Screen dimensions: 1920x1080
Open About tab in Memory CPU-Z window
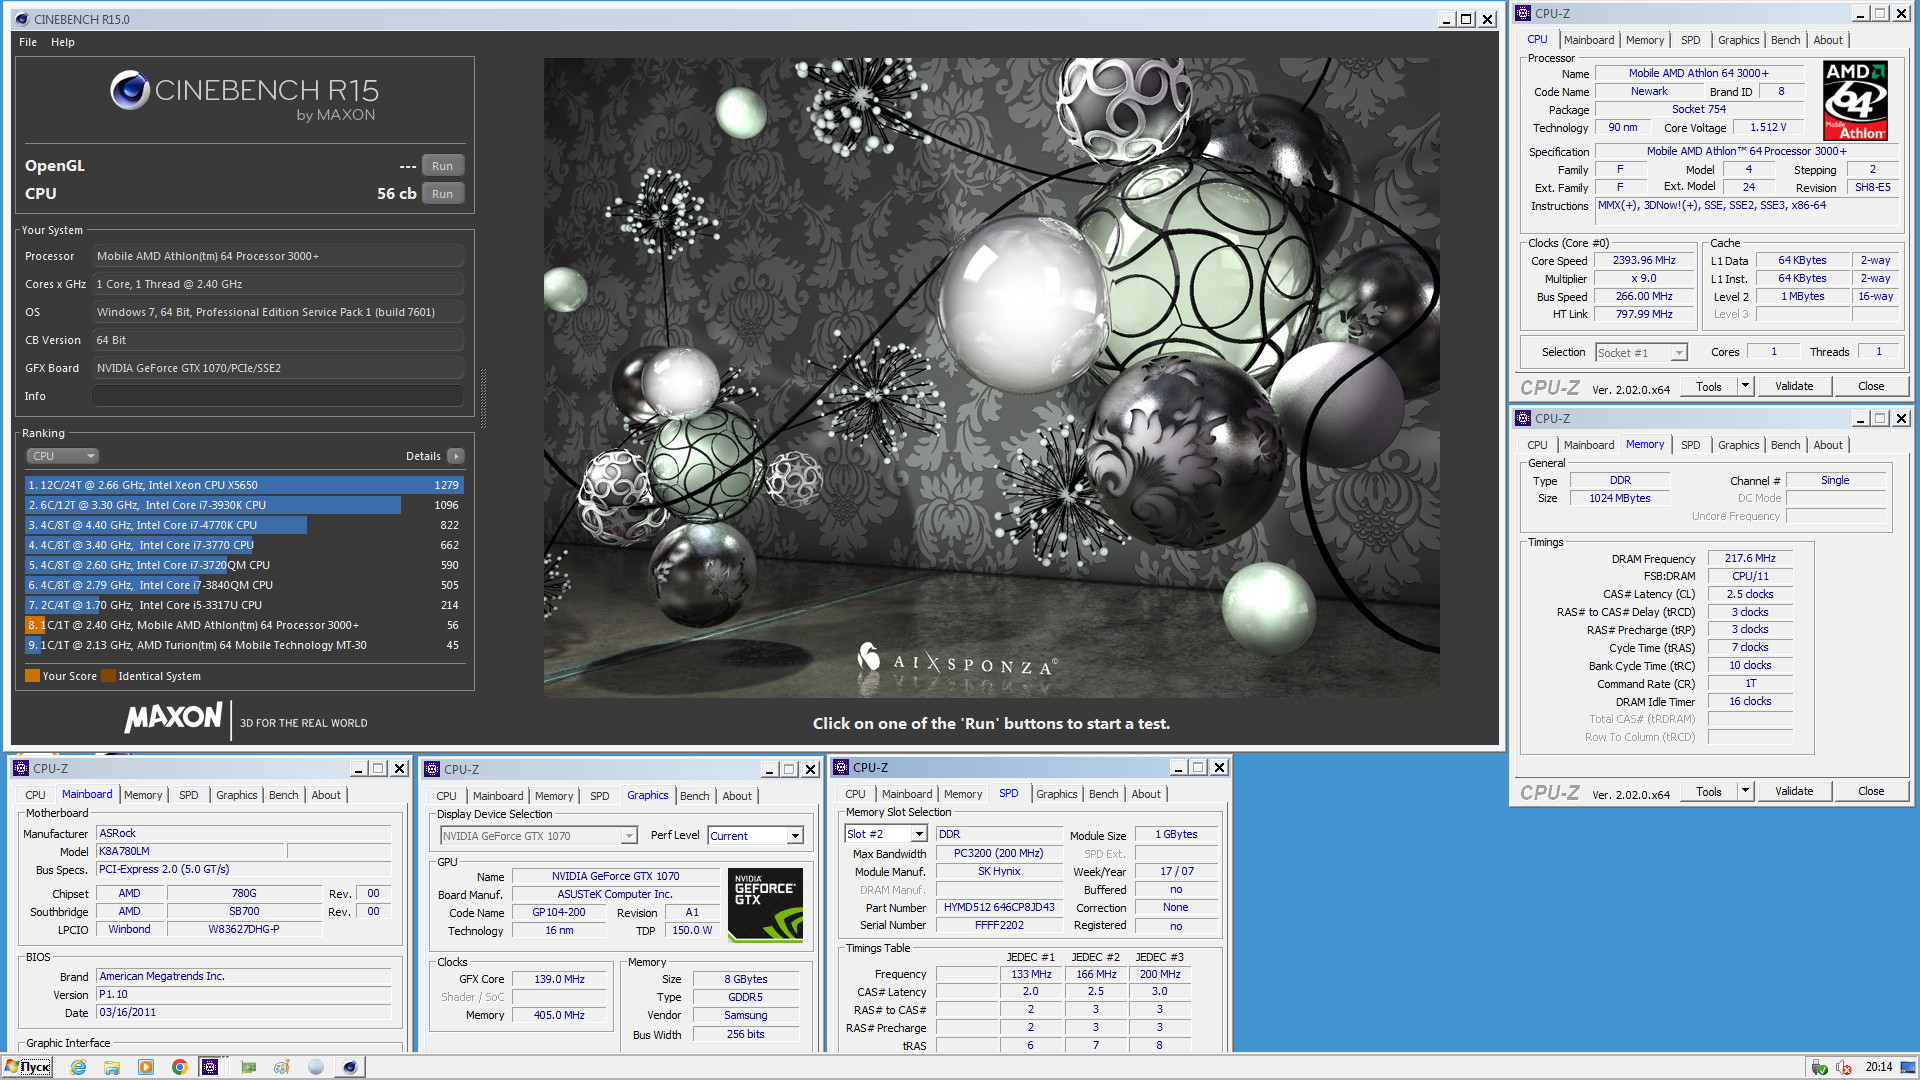point(1828,445)
